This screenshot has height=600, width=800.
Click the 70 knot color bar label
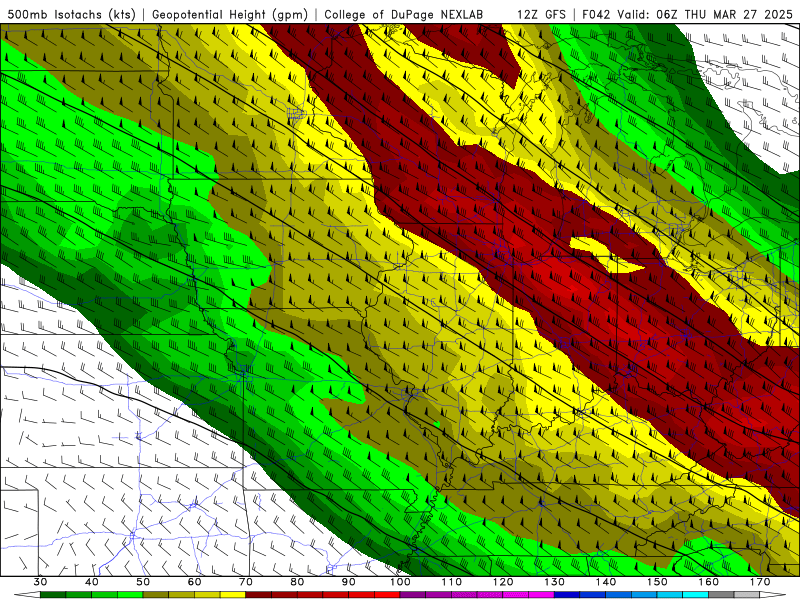pos(246,582)
